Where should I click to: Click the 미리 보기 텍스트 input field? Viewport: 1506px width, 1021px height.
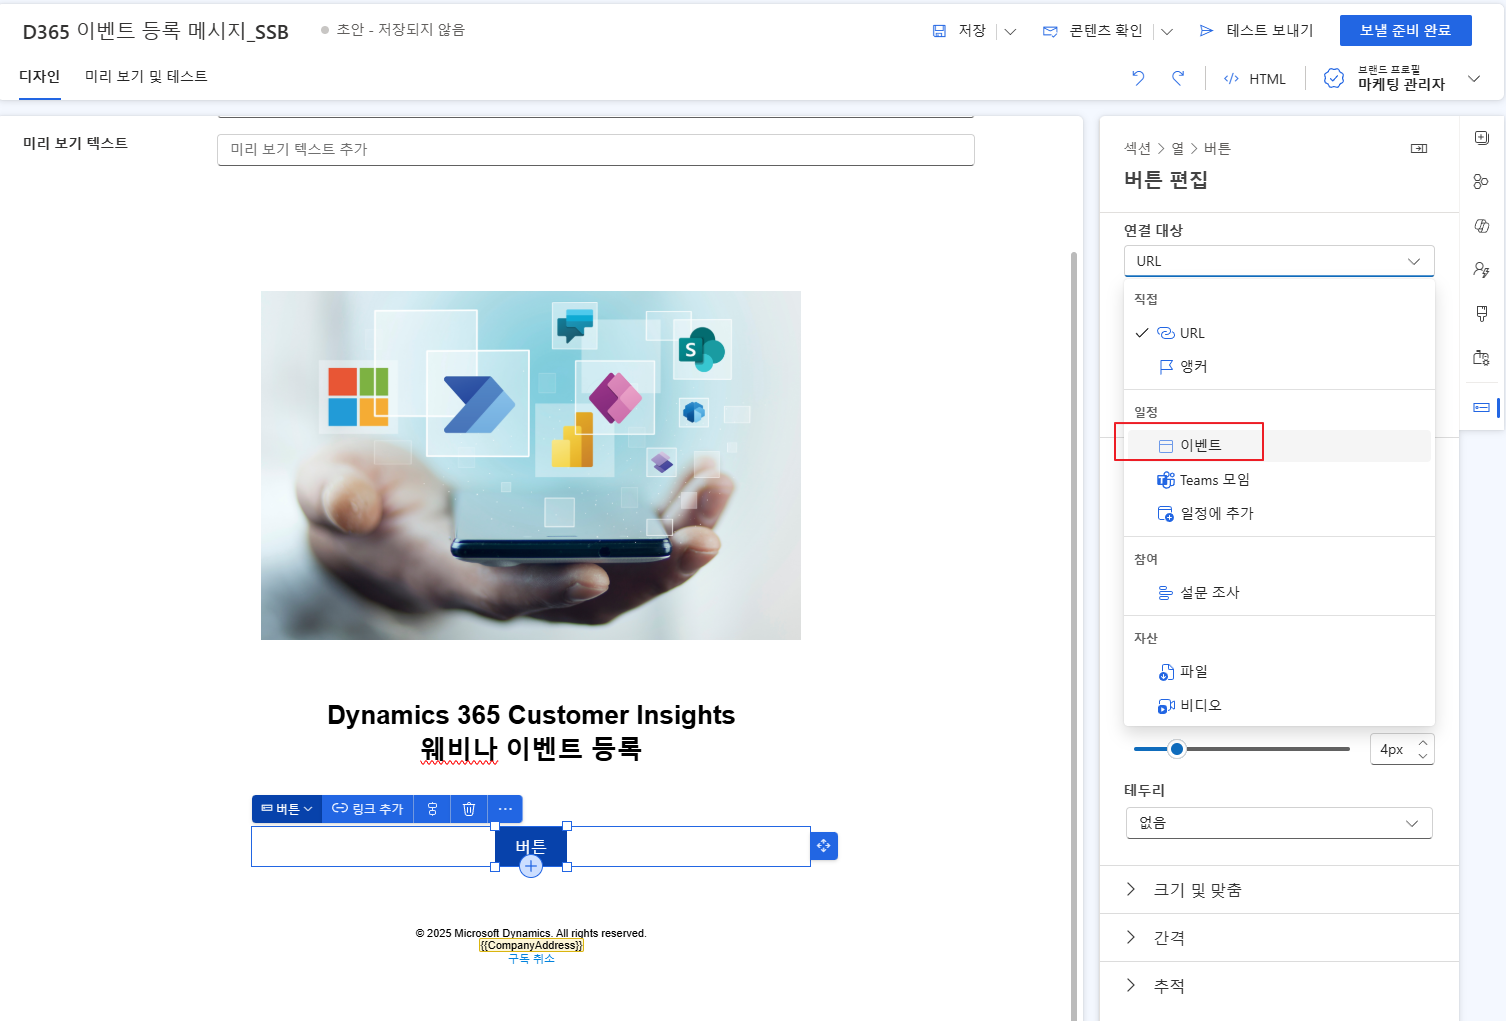(596, 149)
